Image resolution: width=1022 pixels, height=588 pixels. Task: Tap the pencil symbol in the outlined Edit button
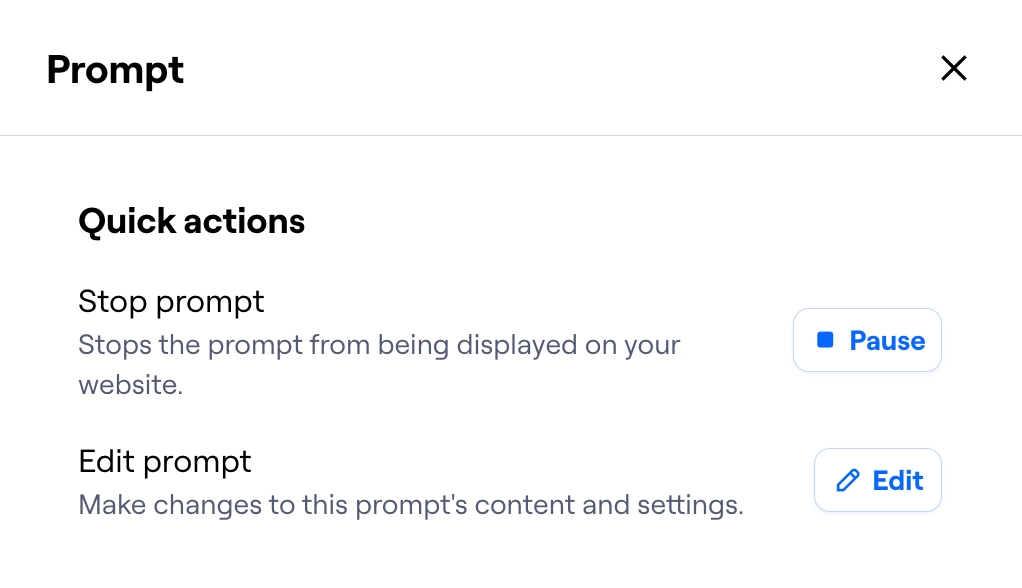pos(847,480)
